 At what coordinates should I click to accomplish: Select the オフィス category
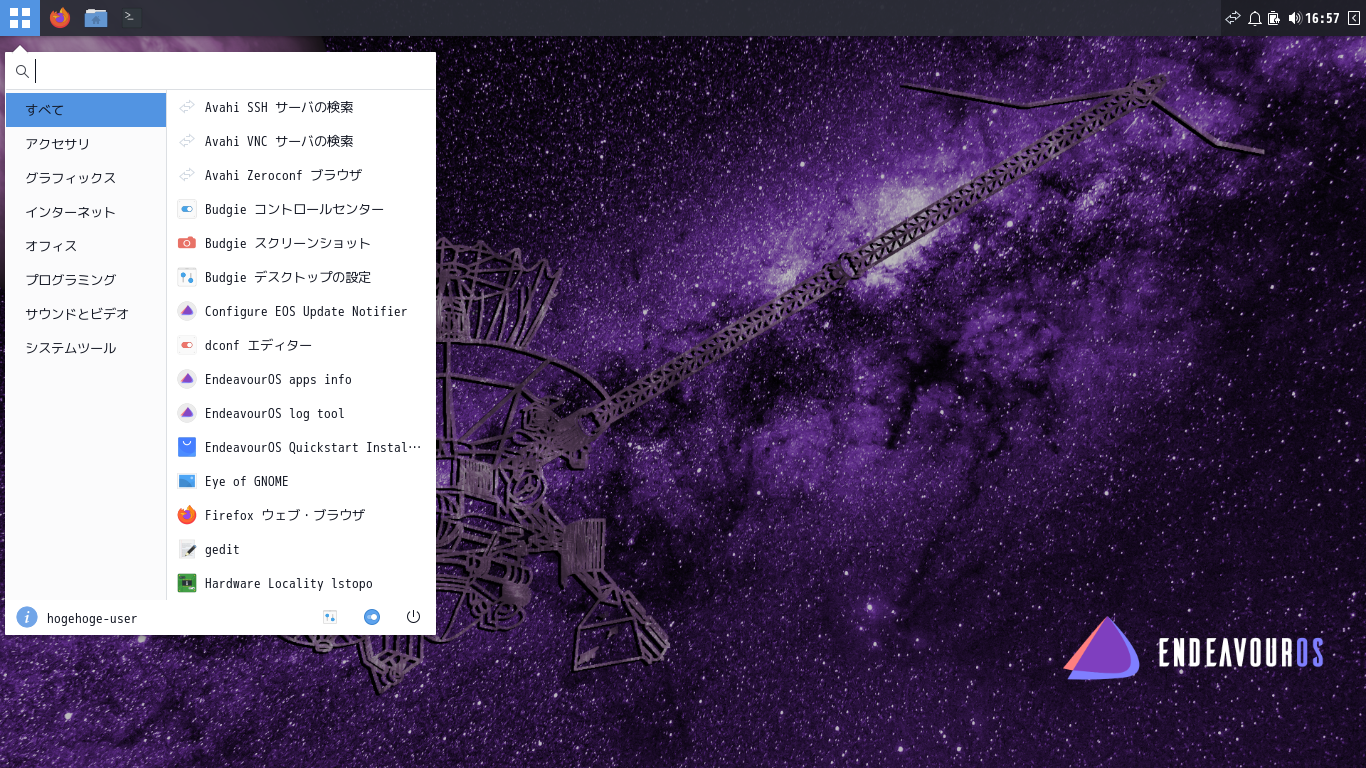click(86, 246)
